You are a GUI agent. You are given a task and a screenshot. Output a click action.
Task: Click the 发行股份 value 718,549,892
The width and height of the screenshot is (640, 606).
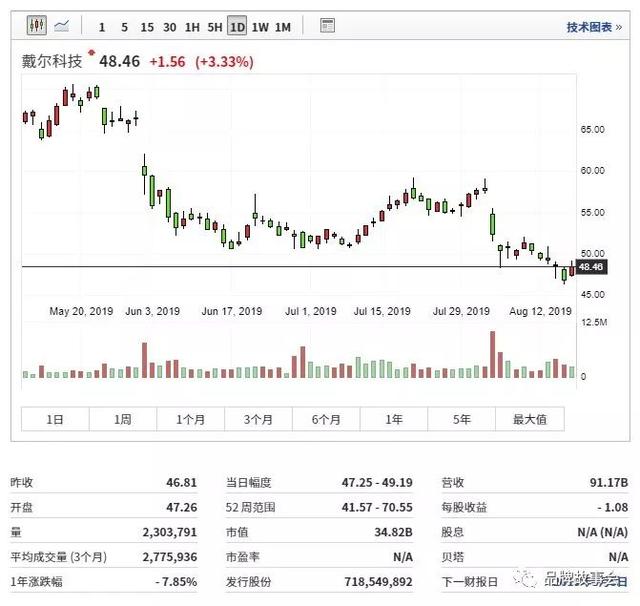378,582
